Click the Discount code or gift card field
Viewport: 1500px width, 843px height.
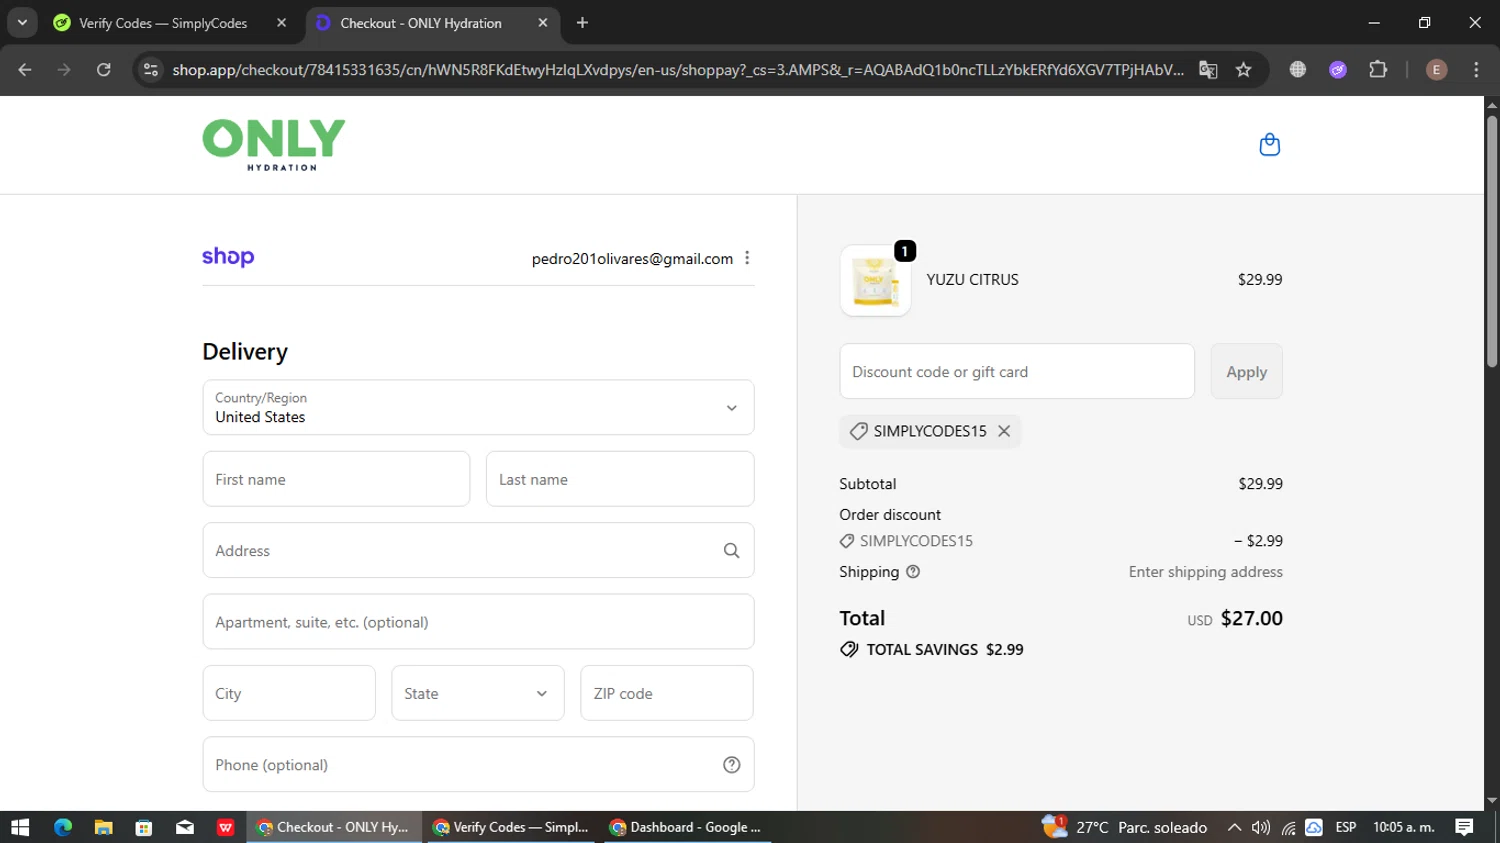tap(1017, 371)
